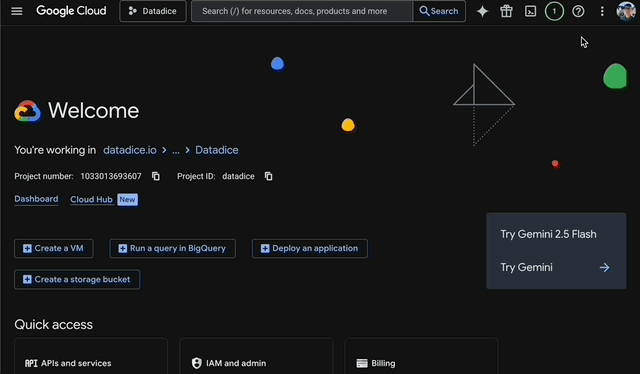Focus the resources and docs search field

(302, 11)
